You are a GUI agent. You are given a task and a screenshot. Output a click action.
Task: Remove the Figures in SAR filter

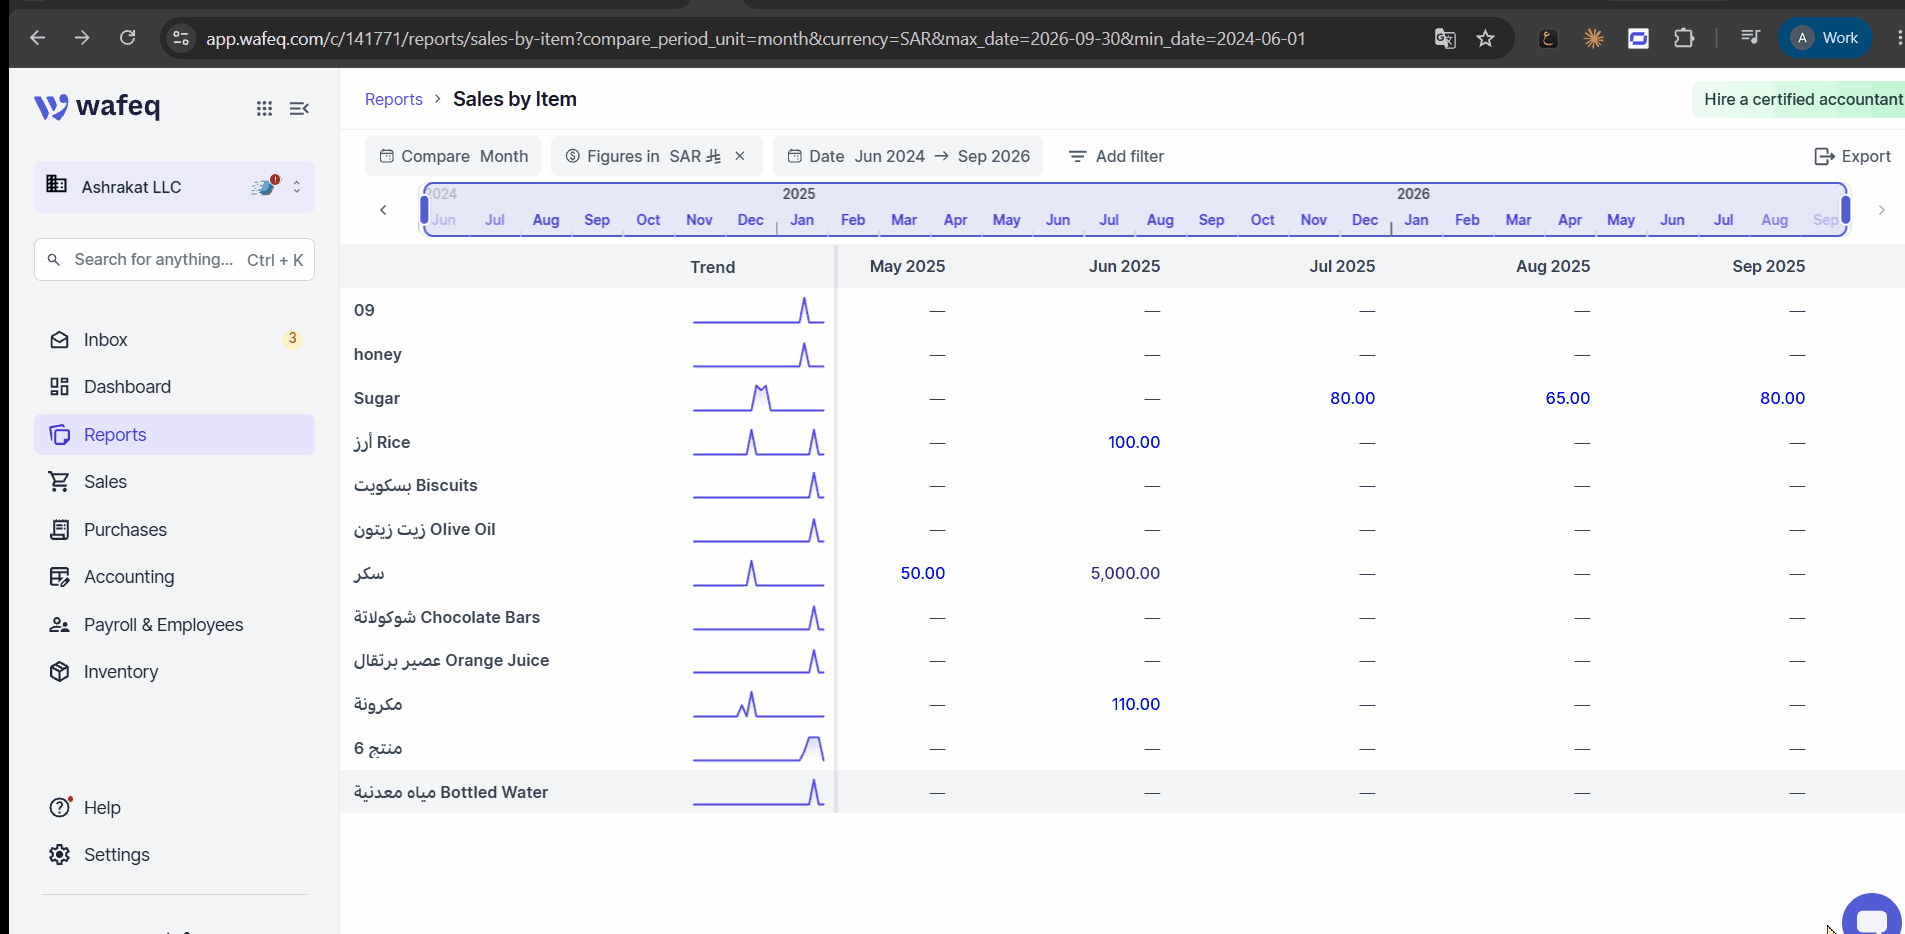(x=740, y=156)
